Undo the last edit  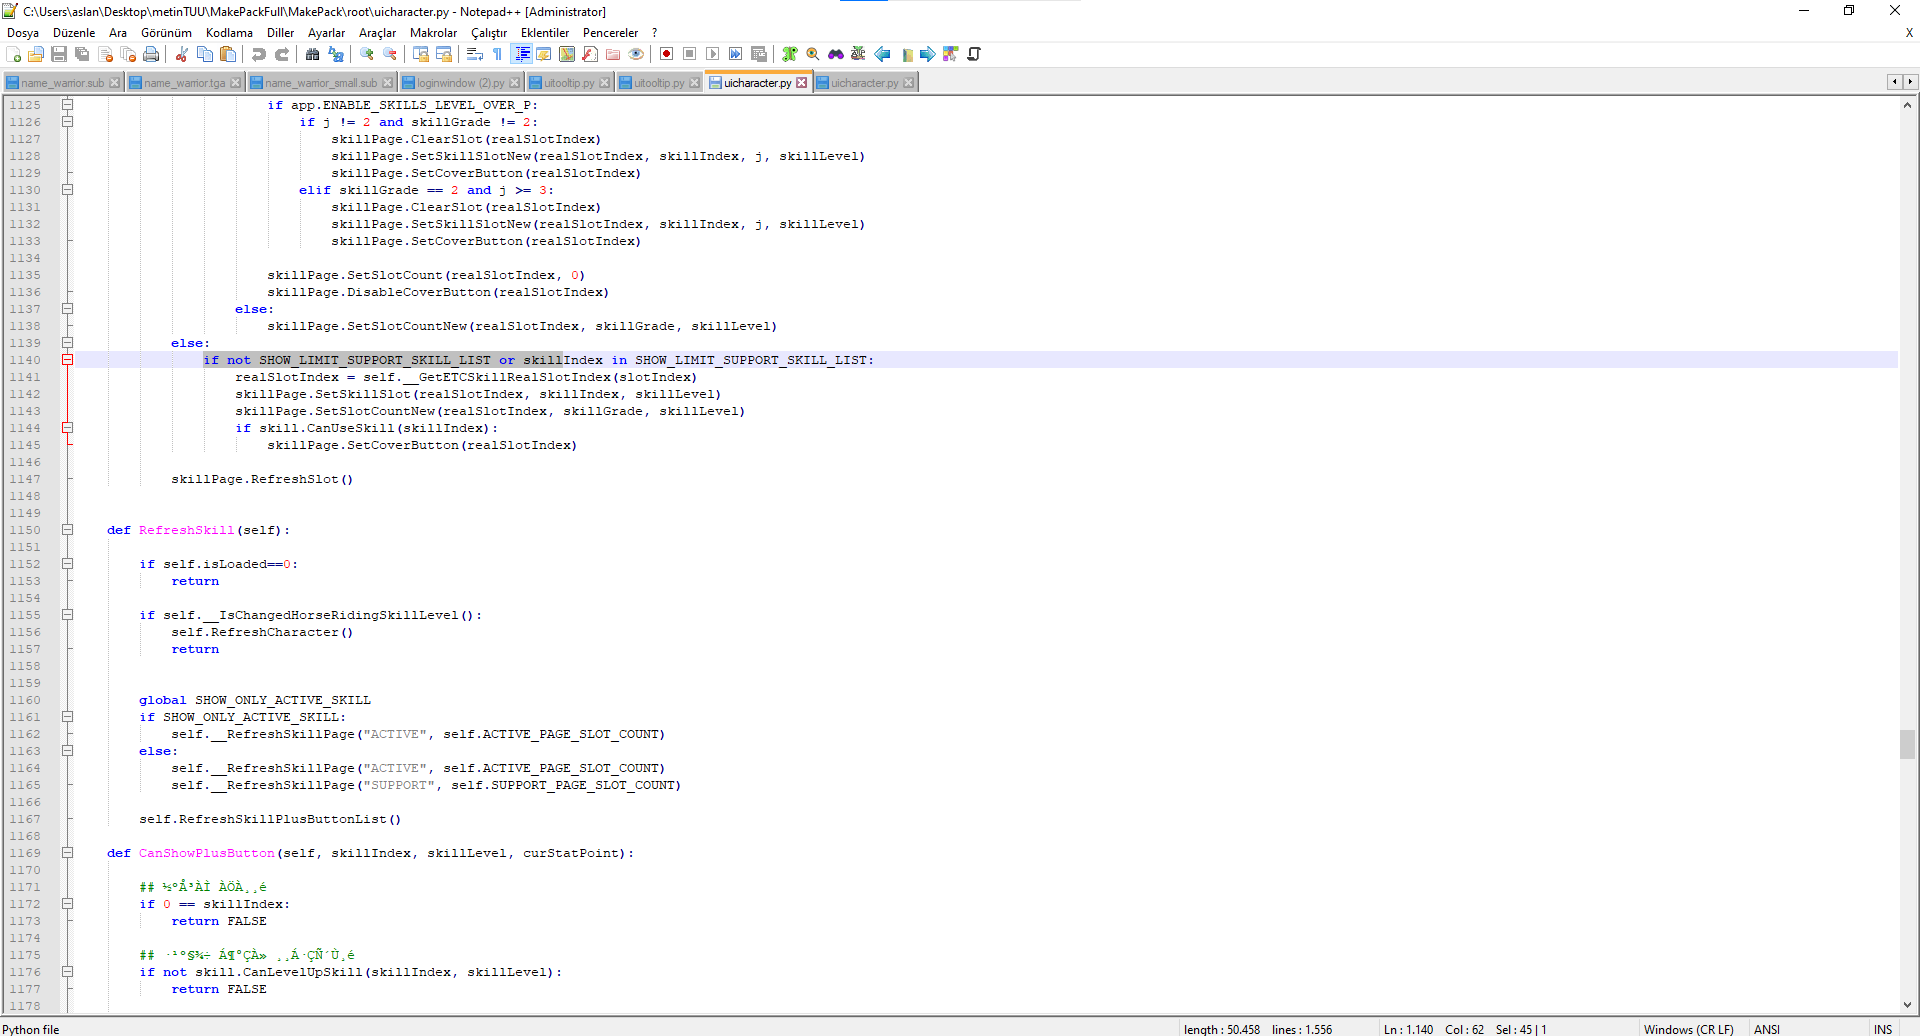point(259,54)
